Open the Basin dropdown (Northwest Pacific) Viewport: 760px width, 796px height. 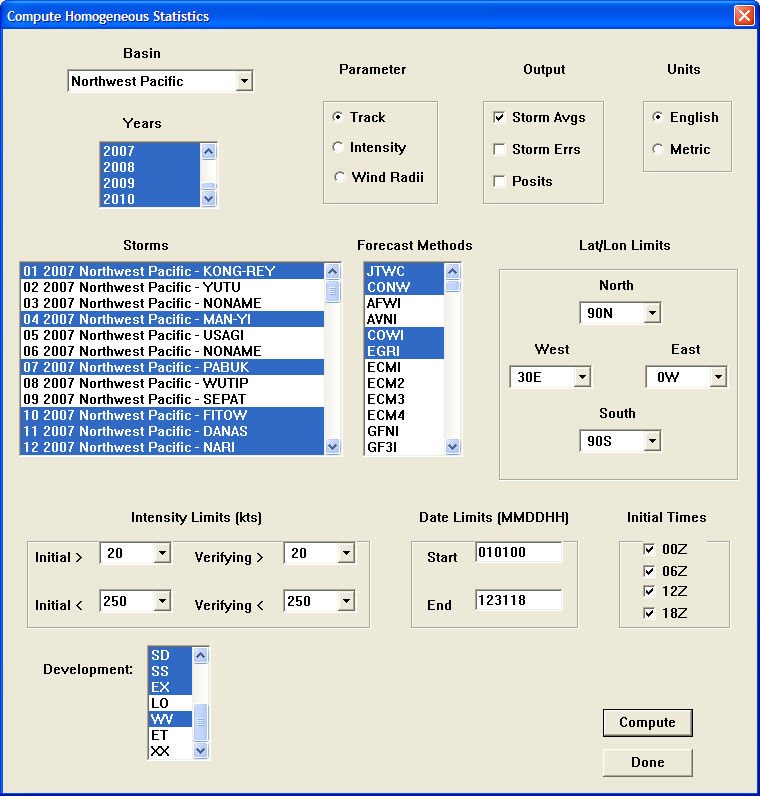[244, 81]
